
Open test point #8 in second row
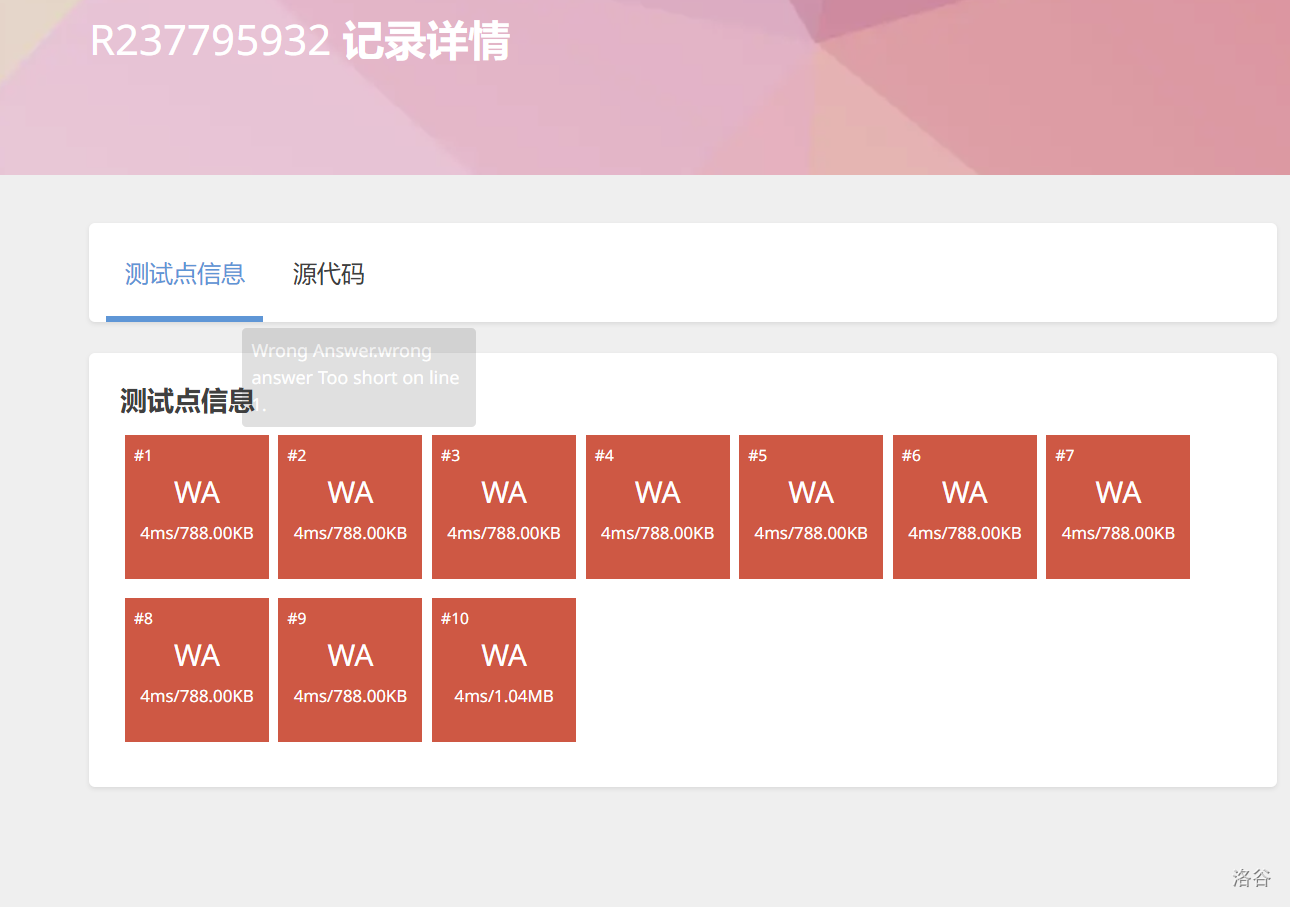point(197,669)
